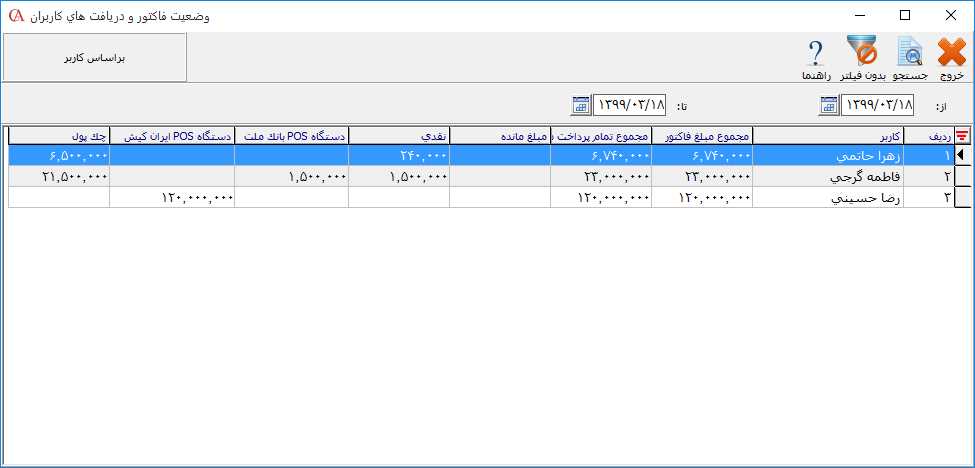
Task: Click the دستگاه POS بانک ملت column header
Action: coord(291,136)
